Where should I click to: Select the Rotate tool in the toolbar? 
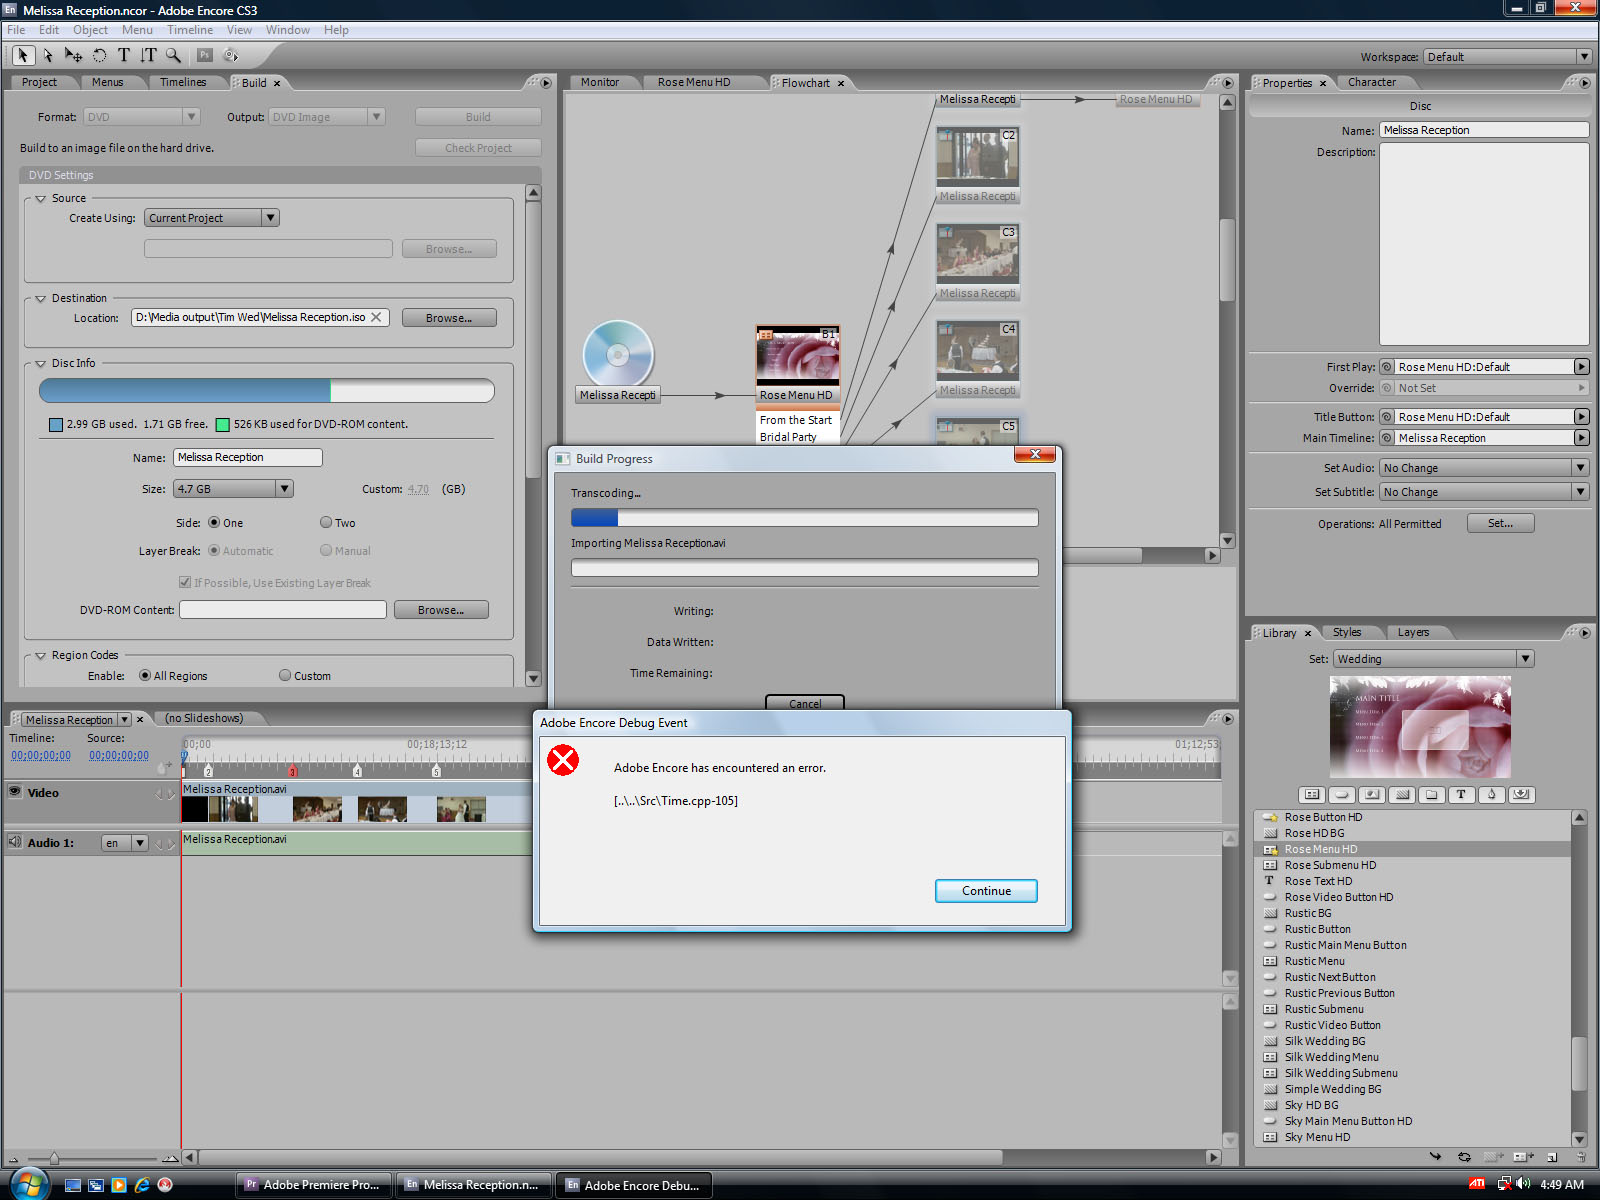pyautogui.click(x=99, y=56)
